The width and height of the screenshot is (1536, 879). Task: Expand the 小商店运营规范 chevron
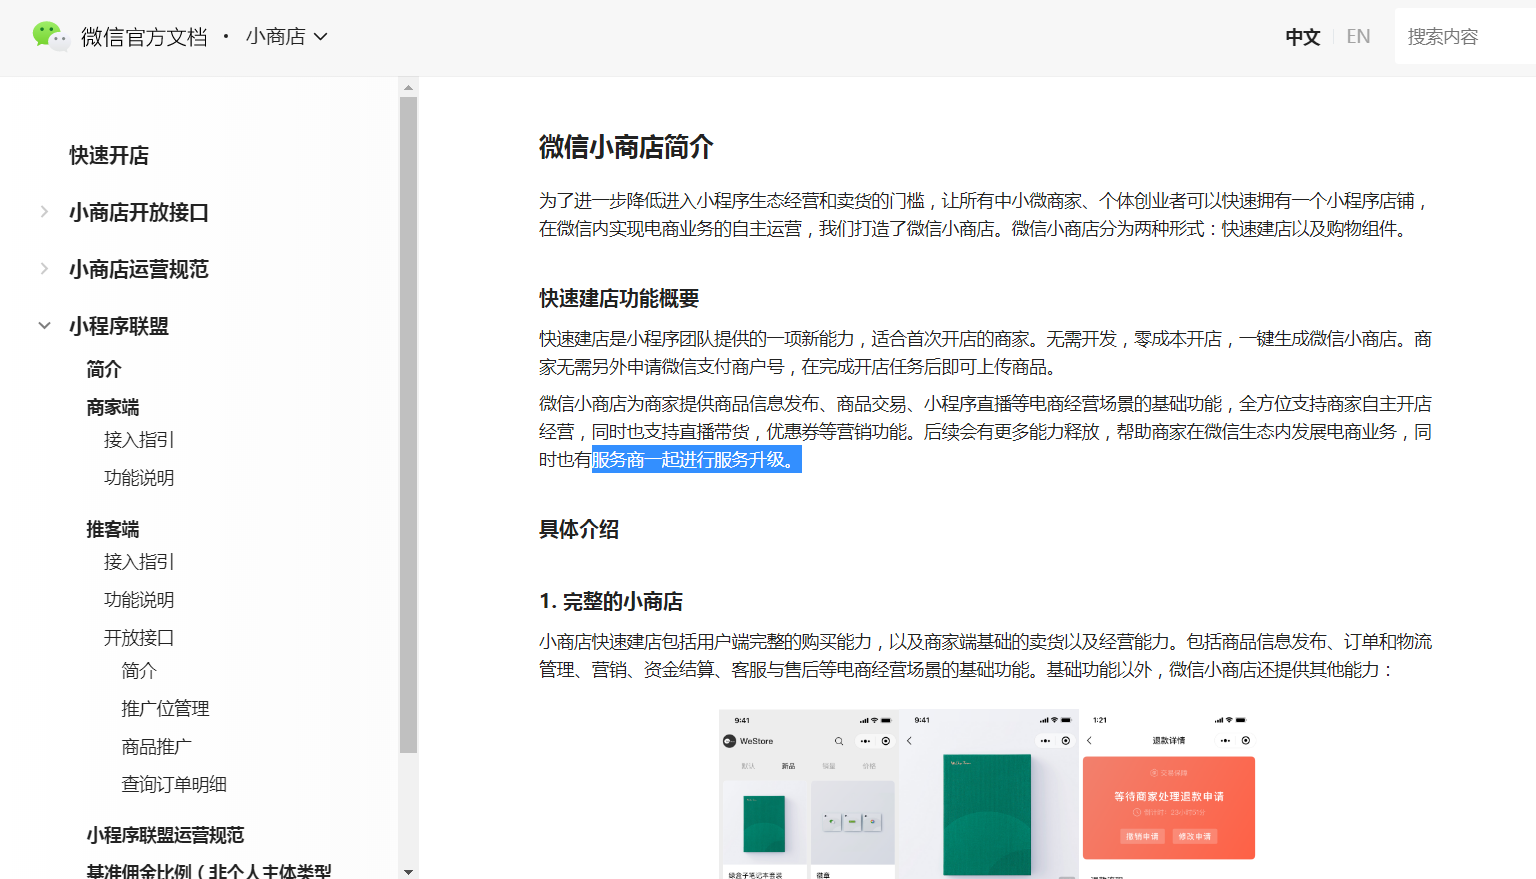tap(44, 269)
